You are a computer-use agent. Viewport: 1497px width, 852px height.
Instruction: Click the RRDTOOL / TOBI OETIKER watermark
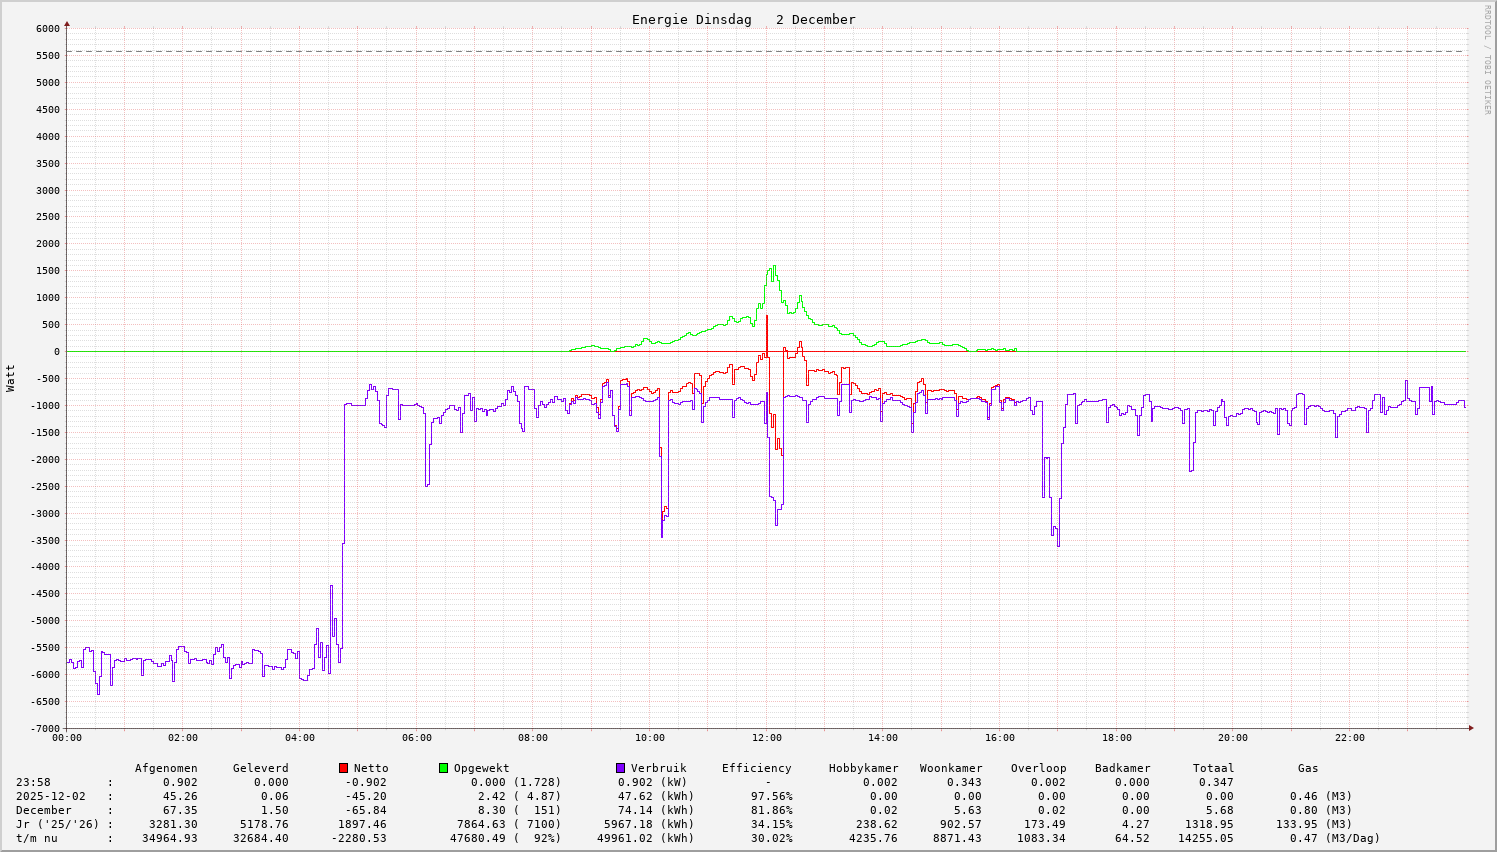point(1487,59)
